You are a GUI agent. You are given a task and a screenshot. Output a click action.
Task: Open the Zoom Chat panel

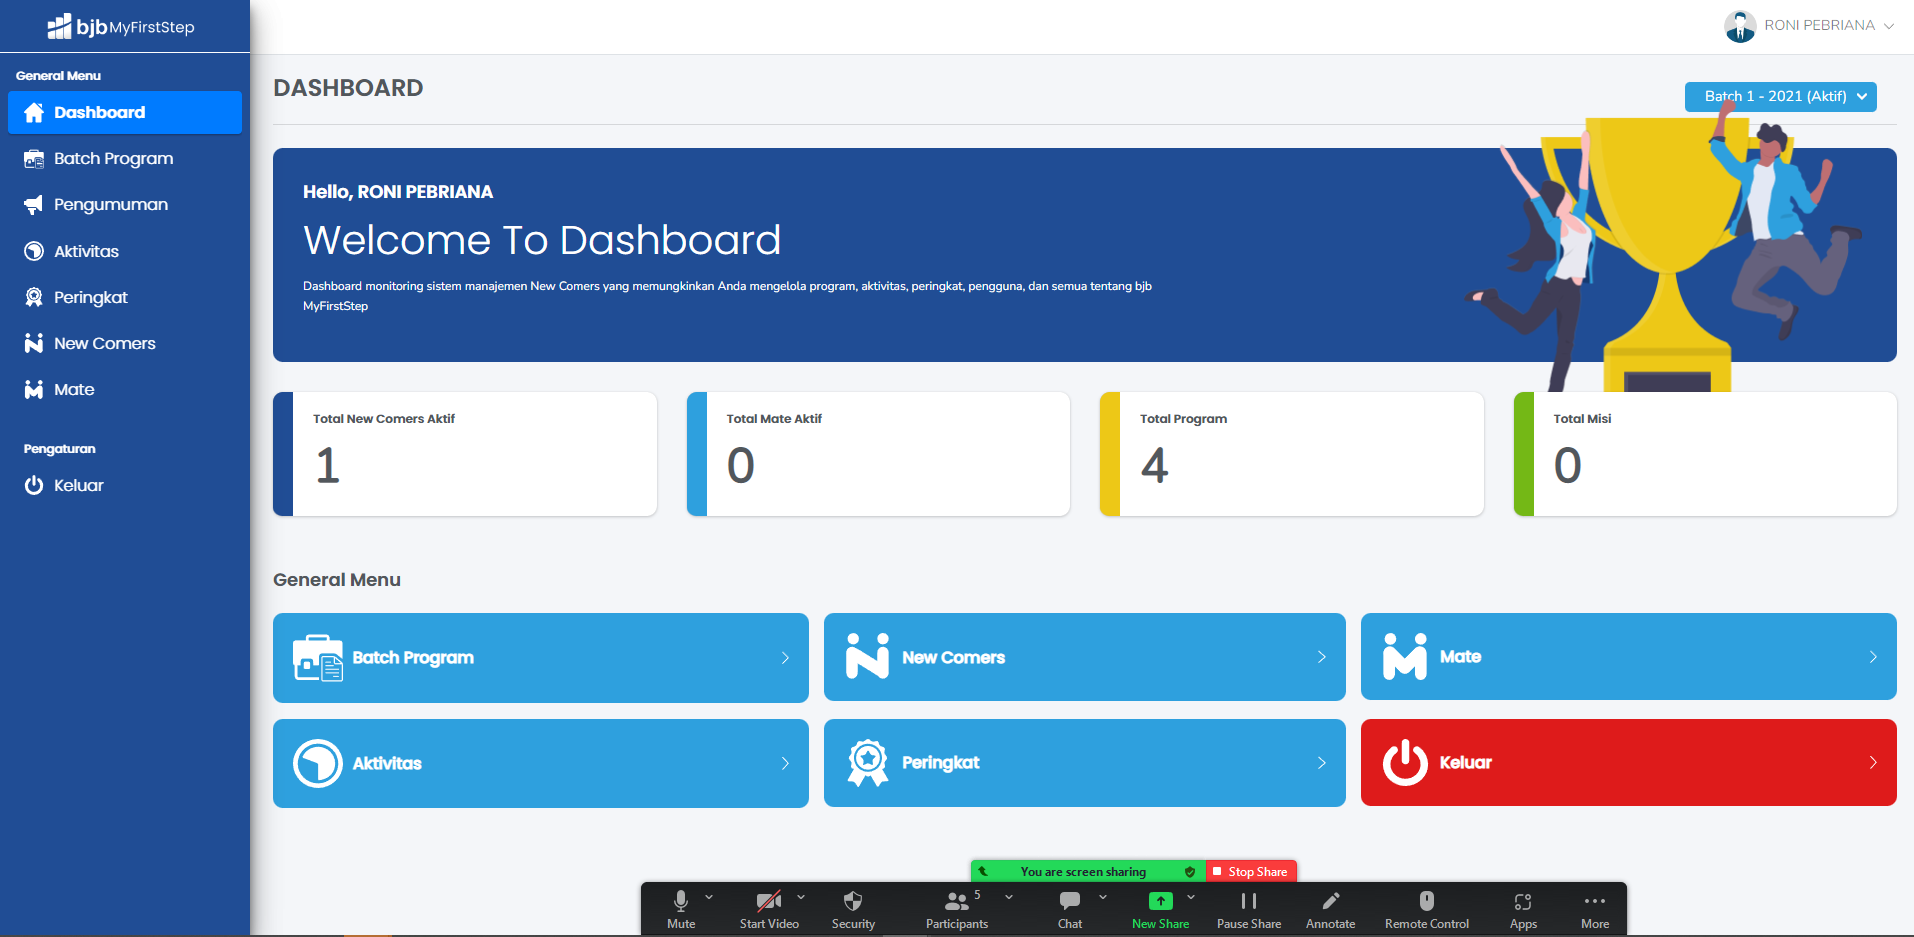pos(1070,909)
